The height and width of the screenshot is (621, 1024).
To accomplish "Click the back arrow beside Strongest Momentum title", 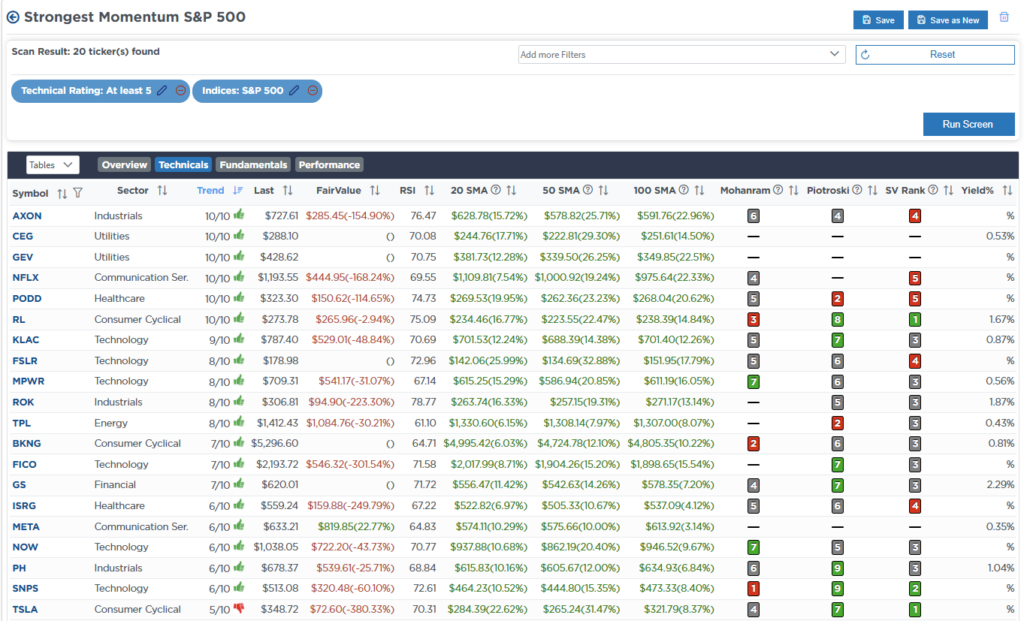I will [13, 18].
